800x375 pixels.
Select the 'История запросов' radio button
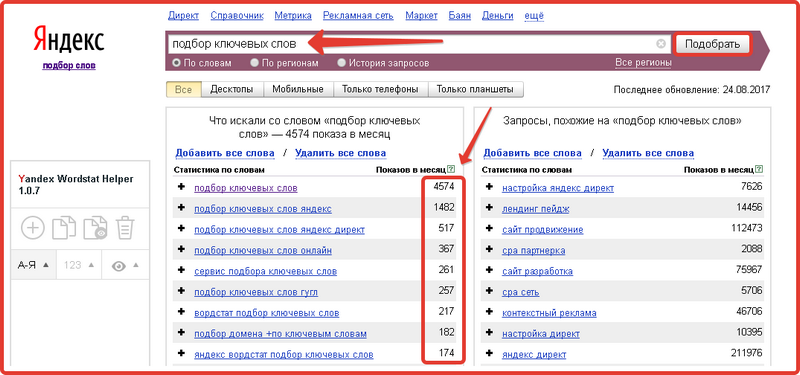coord(342,63)
